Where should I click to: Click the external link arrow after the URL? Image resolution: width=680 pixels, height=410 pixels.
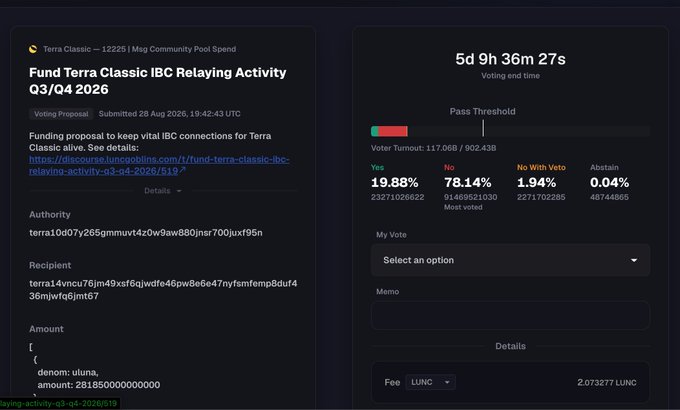[x=183, y=170]
